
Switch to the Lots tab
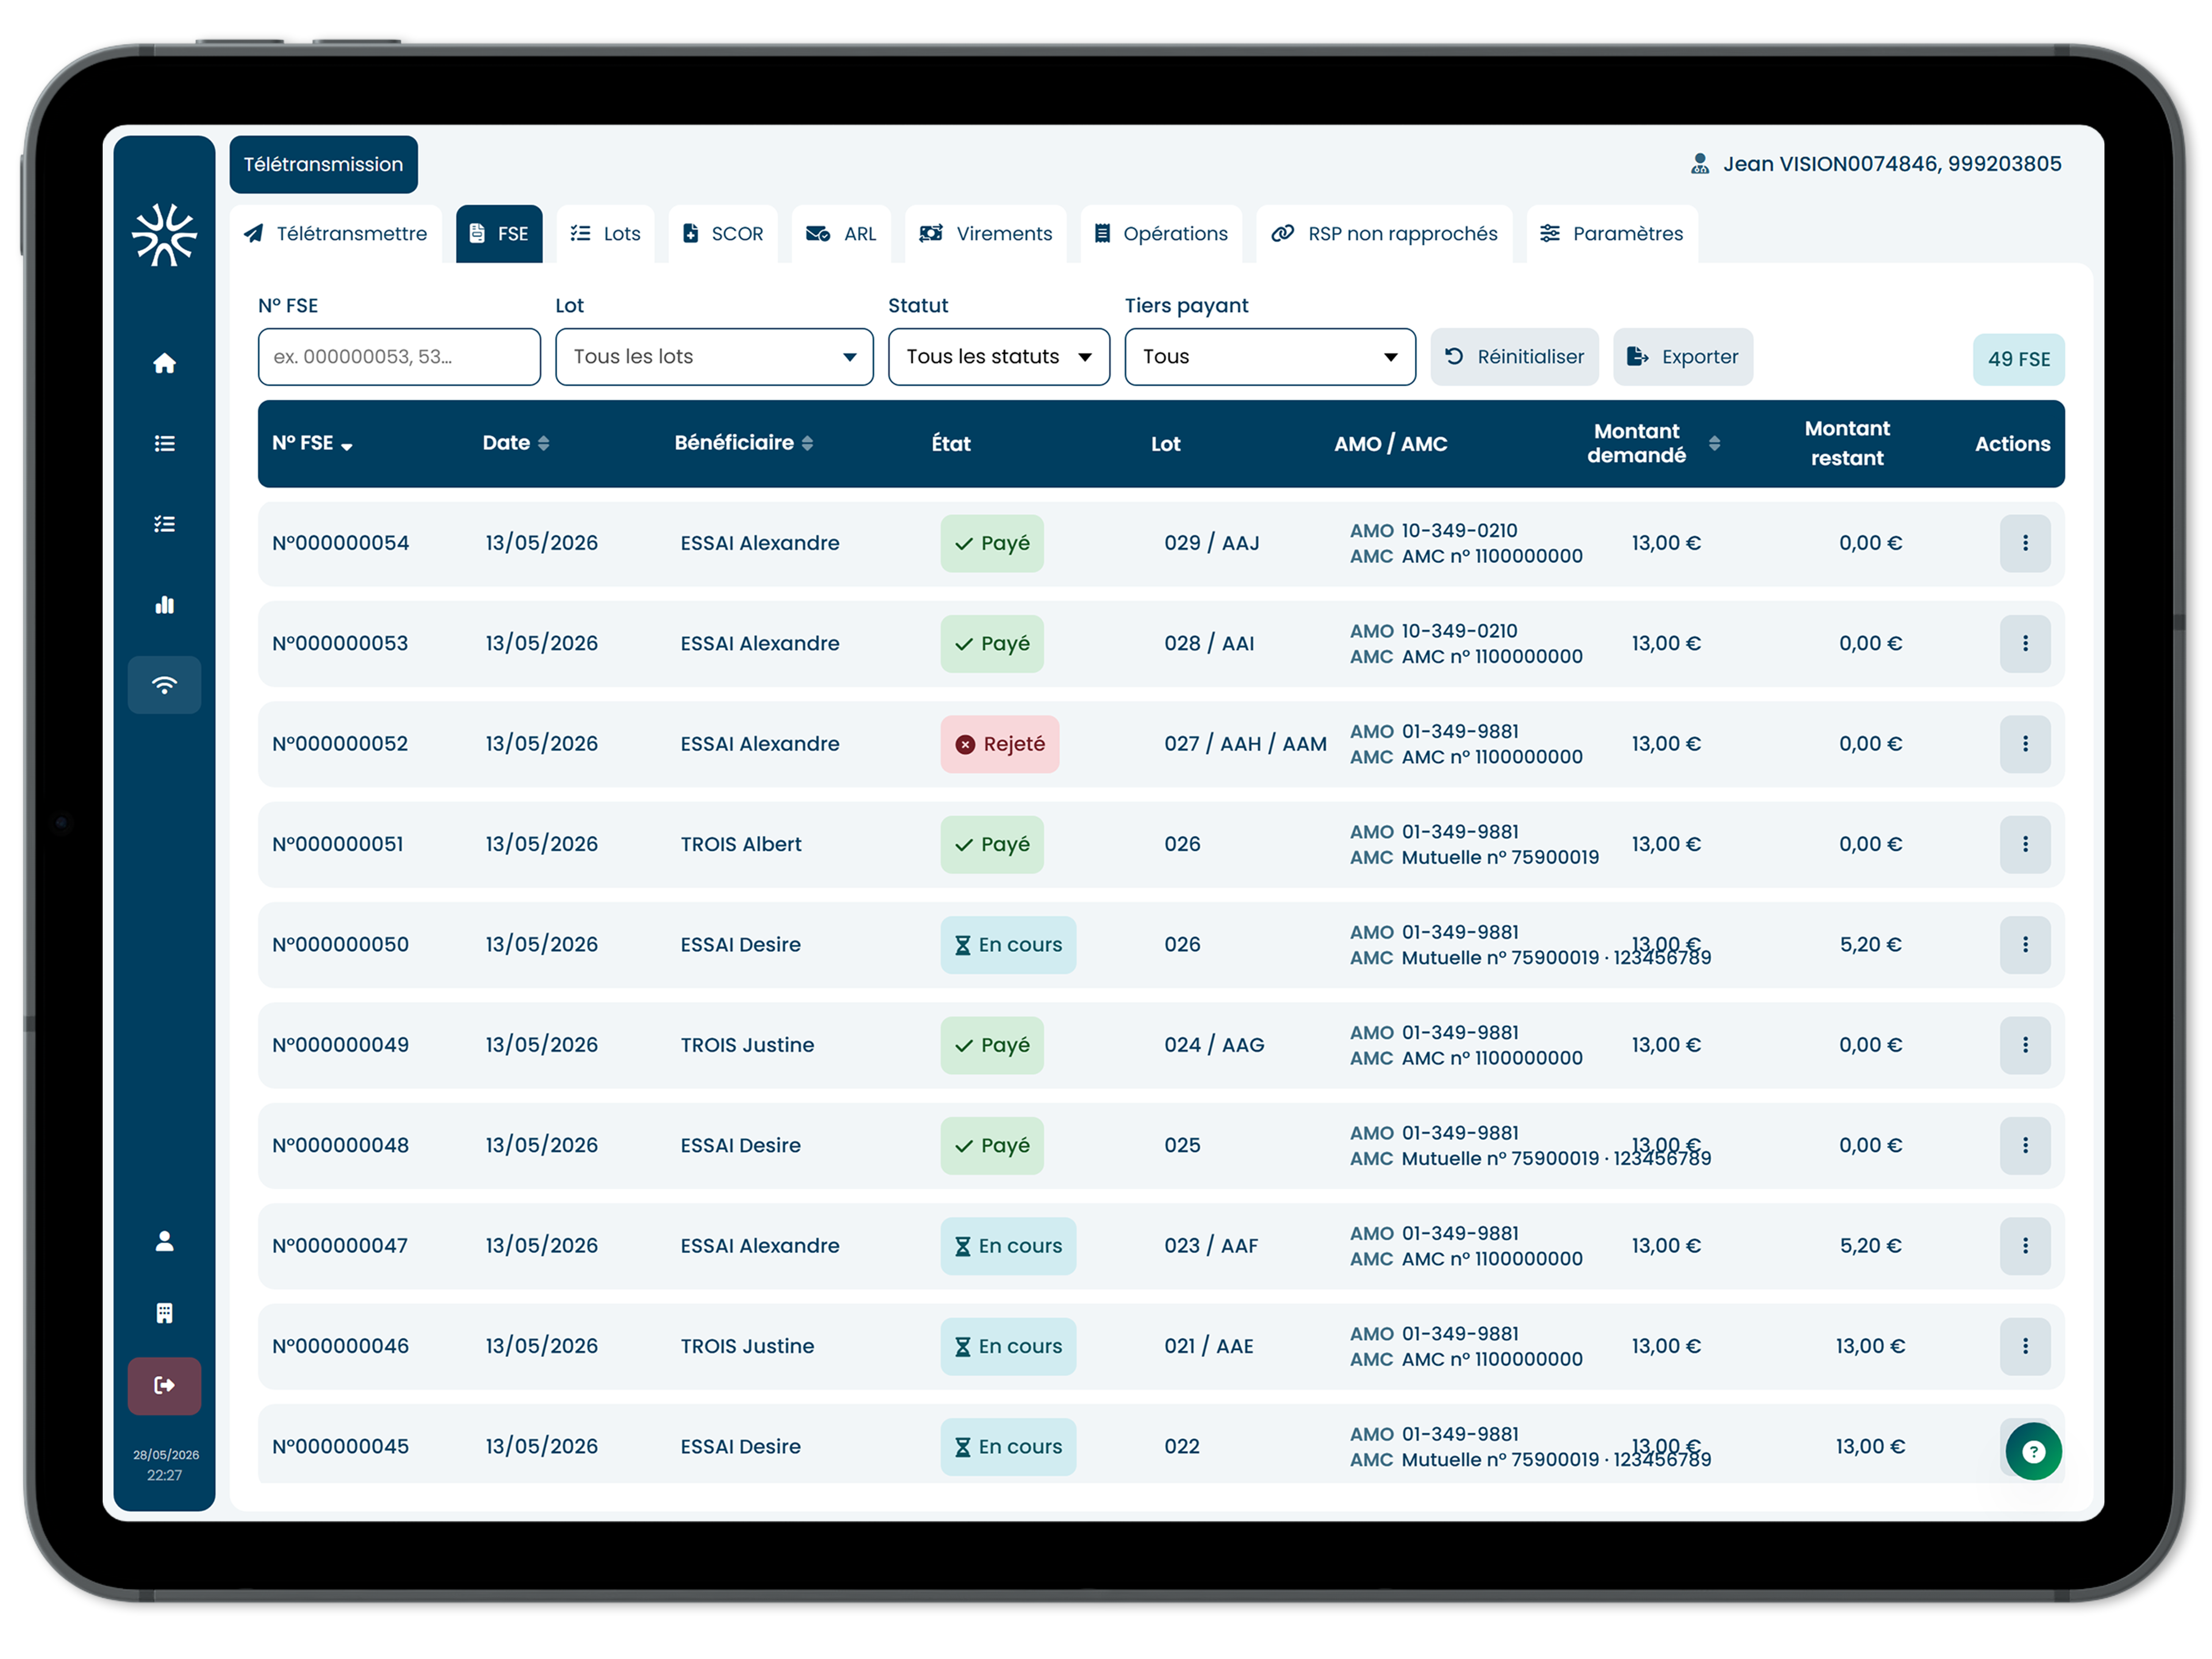pyautogui.click(x=606, y=234)
